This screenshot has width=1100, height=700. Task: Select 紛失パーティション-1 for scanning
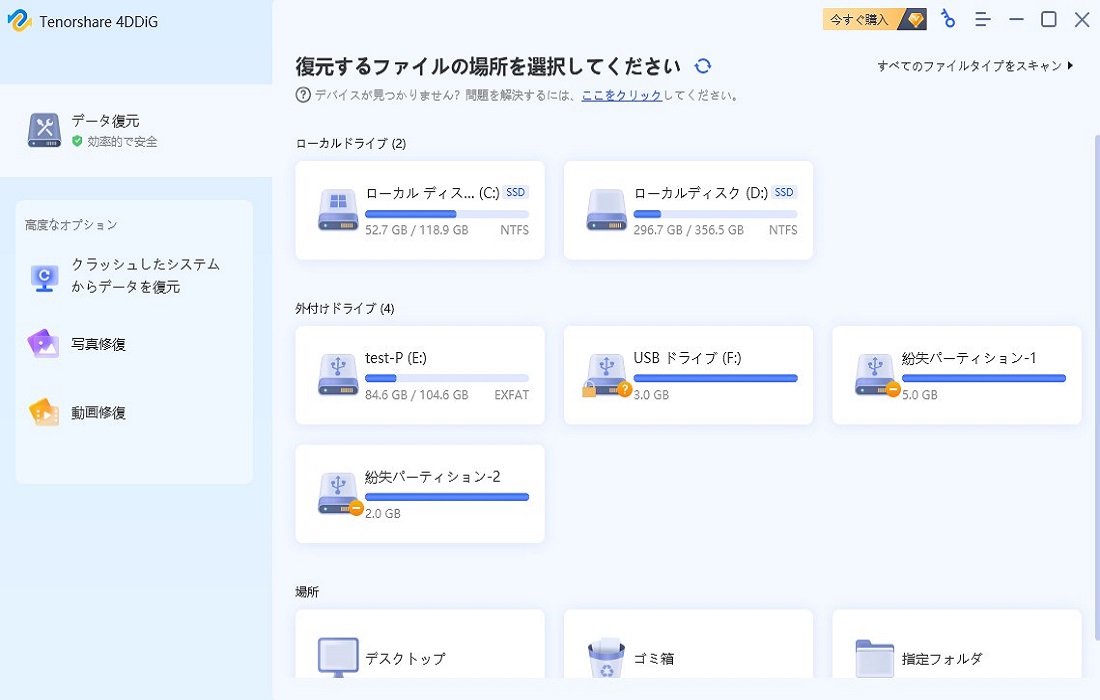(x=956, y=374)
